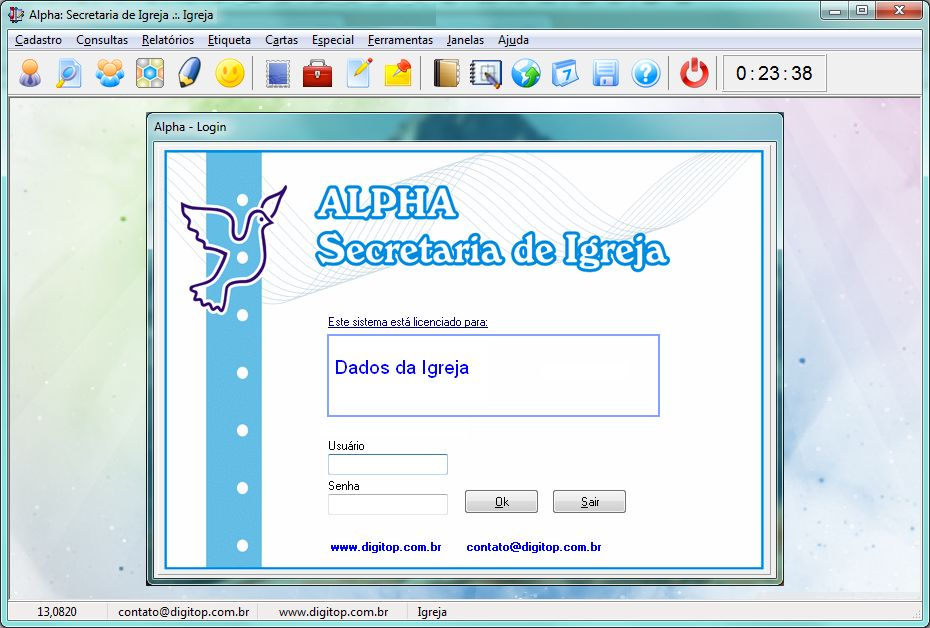Image resolution: width=930 pixels, height=628 pixels.
Task: Click Igreja in the status bar
Action: pos(432,611)
